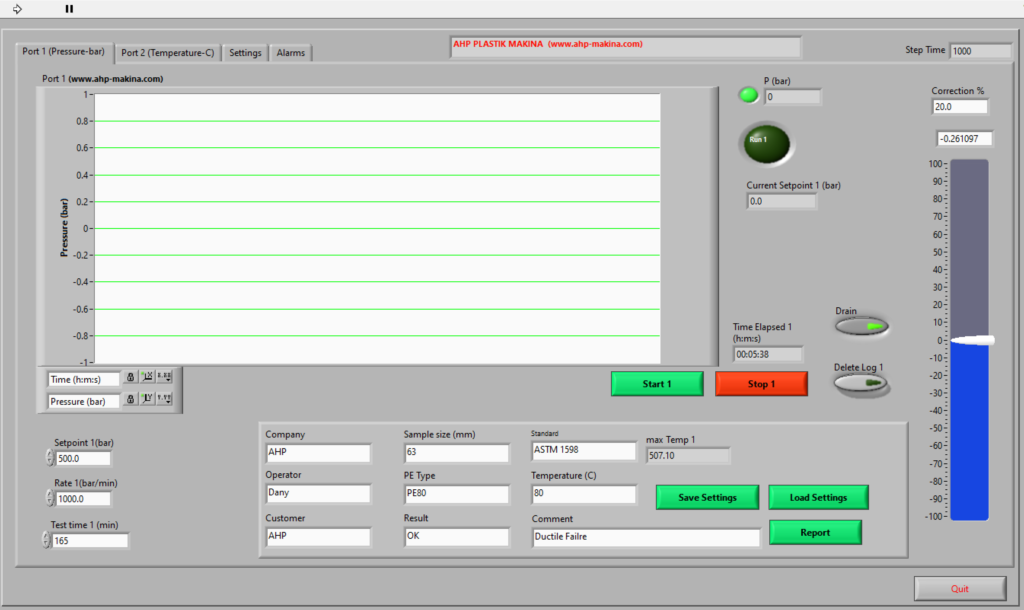Click the Setpoint 1(bar) increment/decrement stepper
This screenshot has width=1024, height=610.
point(50,458)
